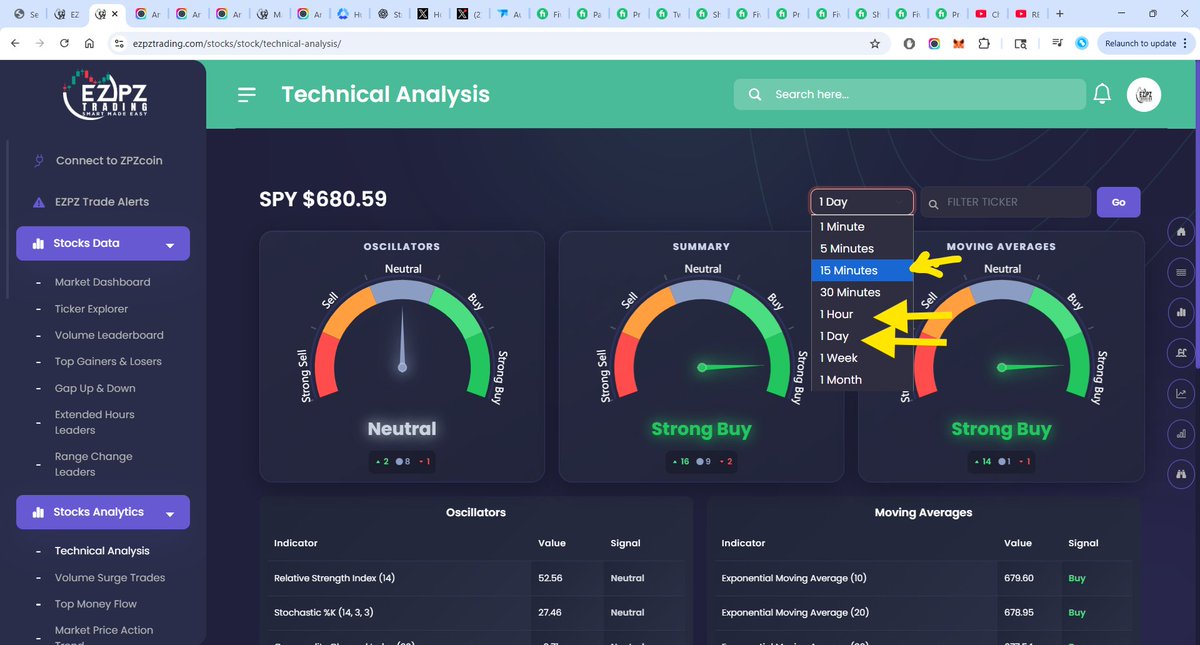Image resolution: width=1200 pixels, height=645 pixels.
Task: Switch to the first YouTube browser tab
Action: click(x=987, y=14)
